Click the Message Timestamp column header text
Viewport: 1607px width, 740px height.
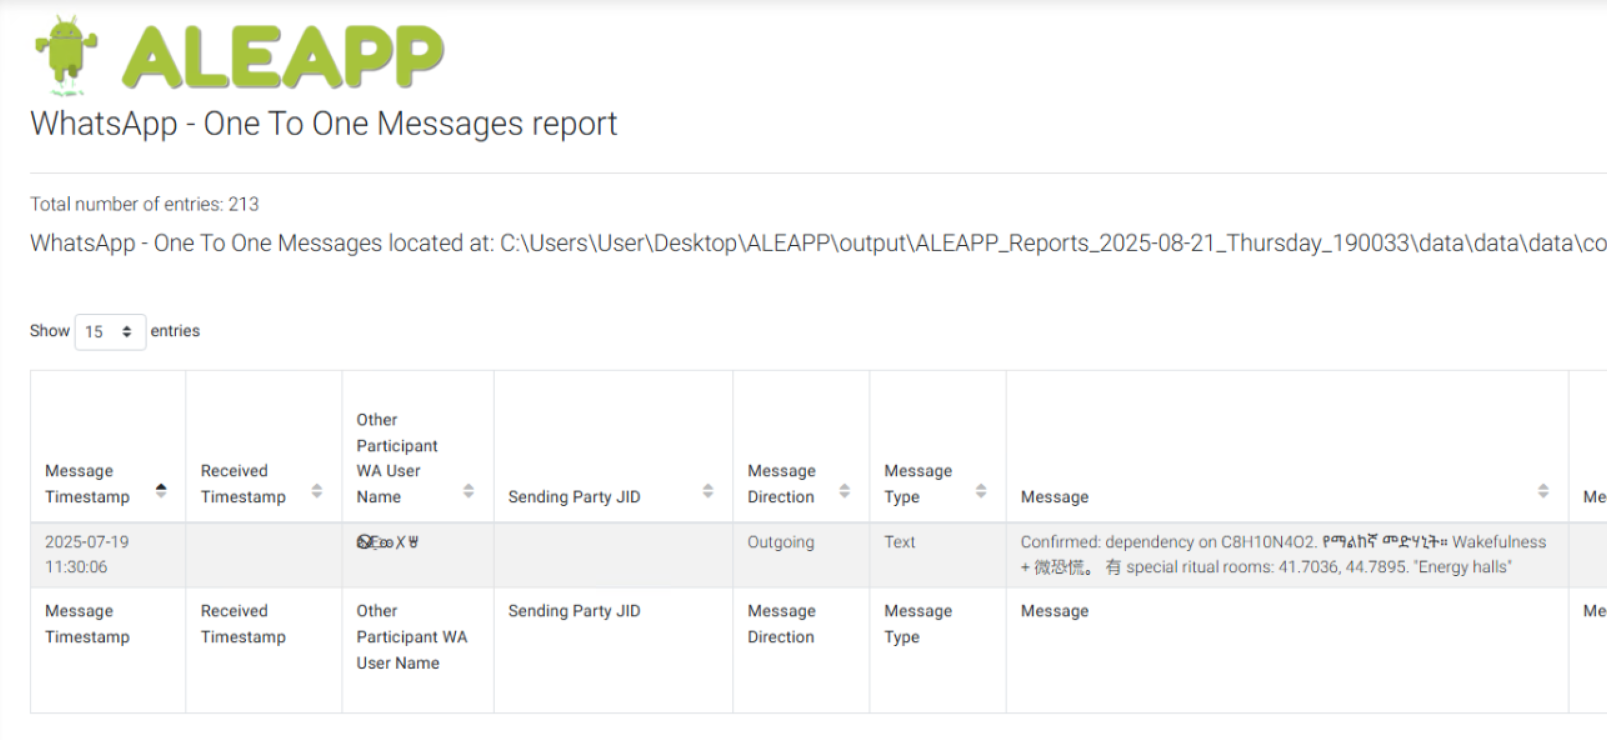[x=87, y=484]
